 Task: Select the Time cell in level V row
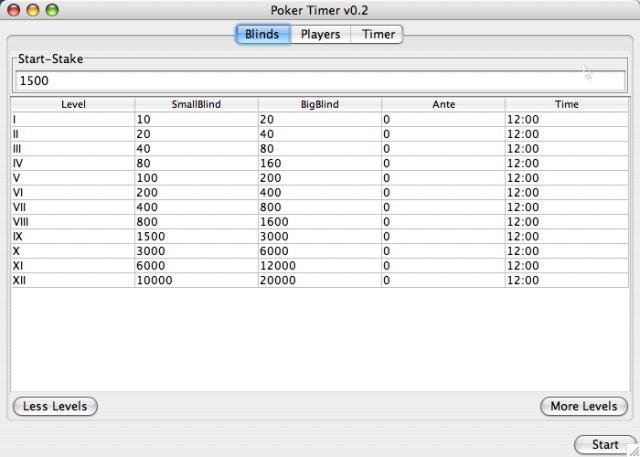[x=567, y=178]
